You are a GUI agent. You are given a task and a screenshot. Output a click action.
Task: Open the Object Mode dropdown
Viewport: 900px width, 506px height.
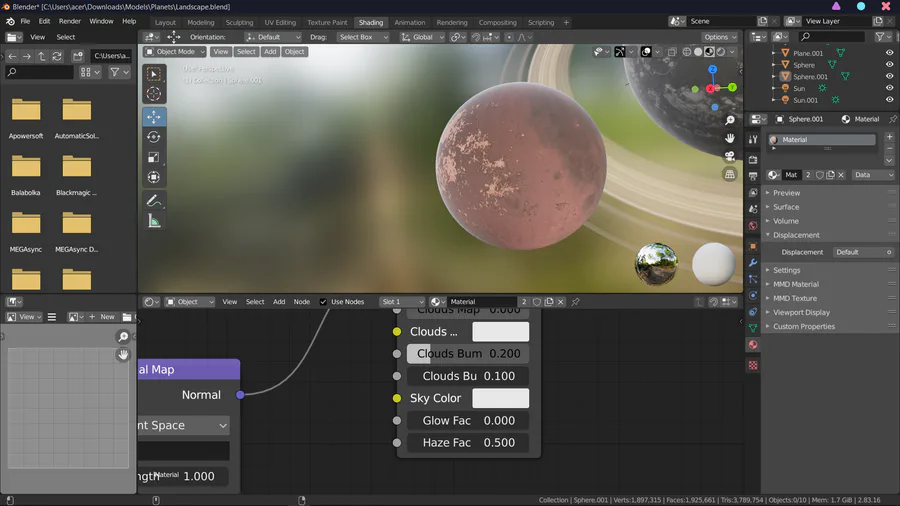point(174,52)
